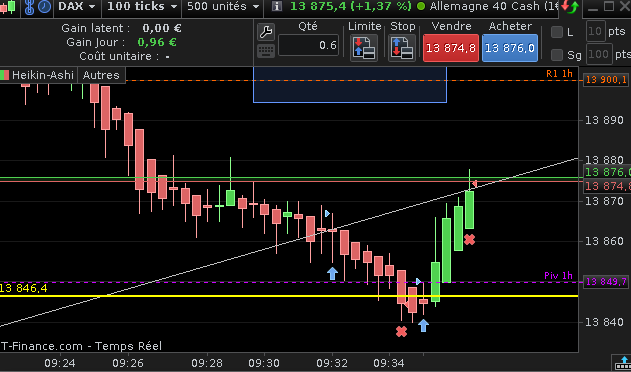Click the Heikin-Ashi red-green color swatch
This screenshot has width=631, height=372.
pos(4,75)
